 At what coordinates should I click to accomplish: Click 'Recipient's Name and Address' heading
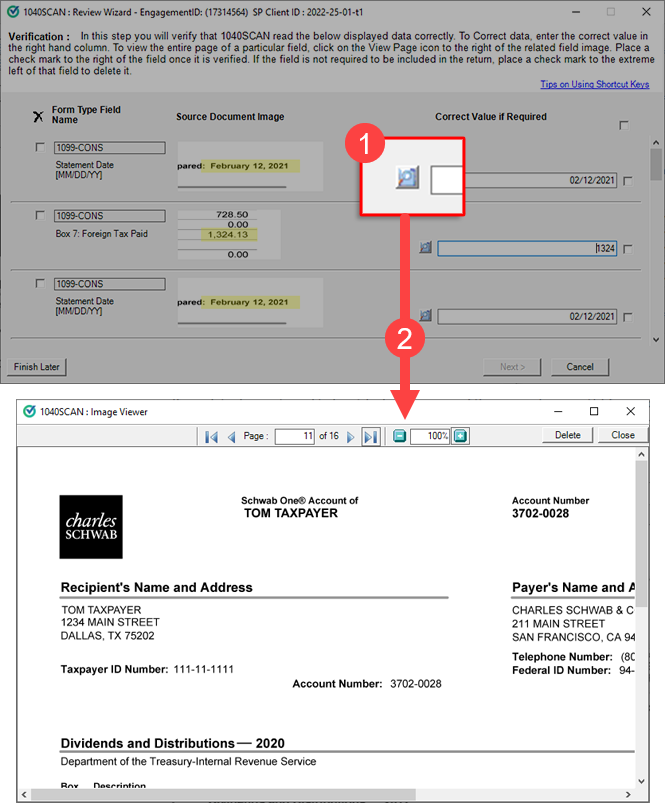157,587
